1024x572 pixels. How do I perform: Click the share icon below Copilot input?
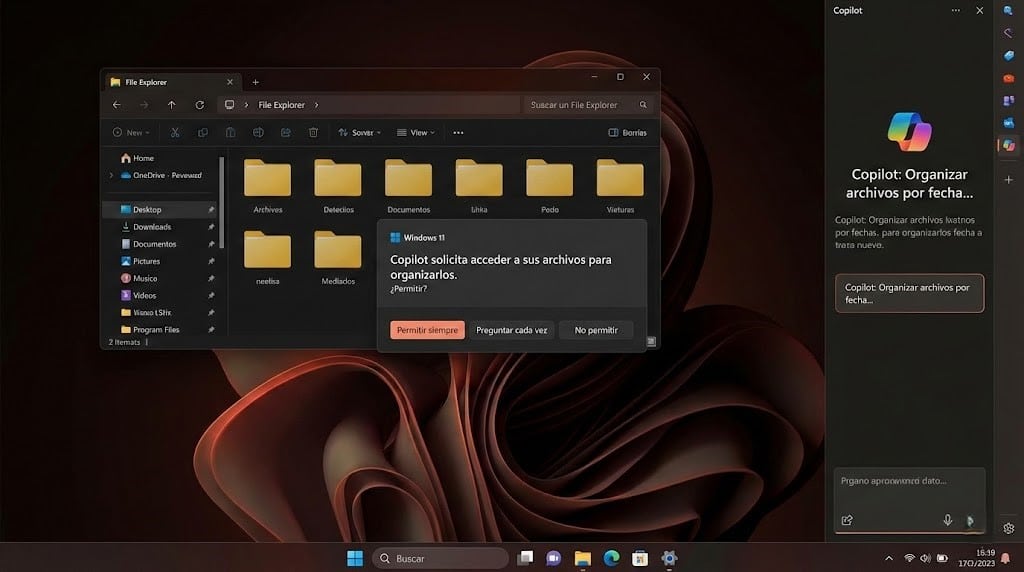[847, 520]
